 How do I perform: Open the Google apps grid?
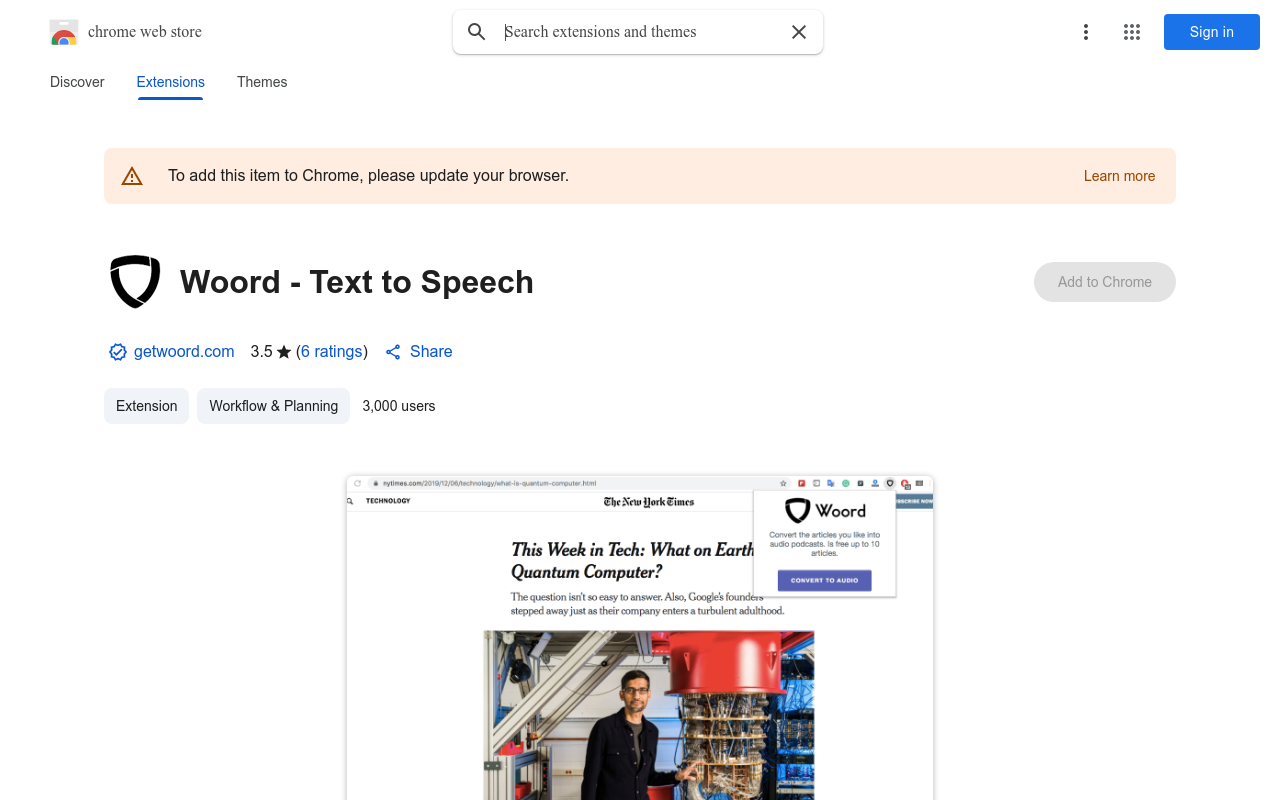tap(1132, 32)
